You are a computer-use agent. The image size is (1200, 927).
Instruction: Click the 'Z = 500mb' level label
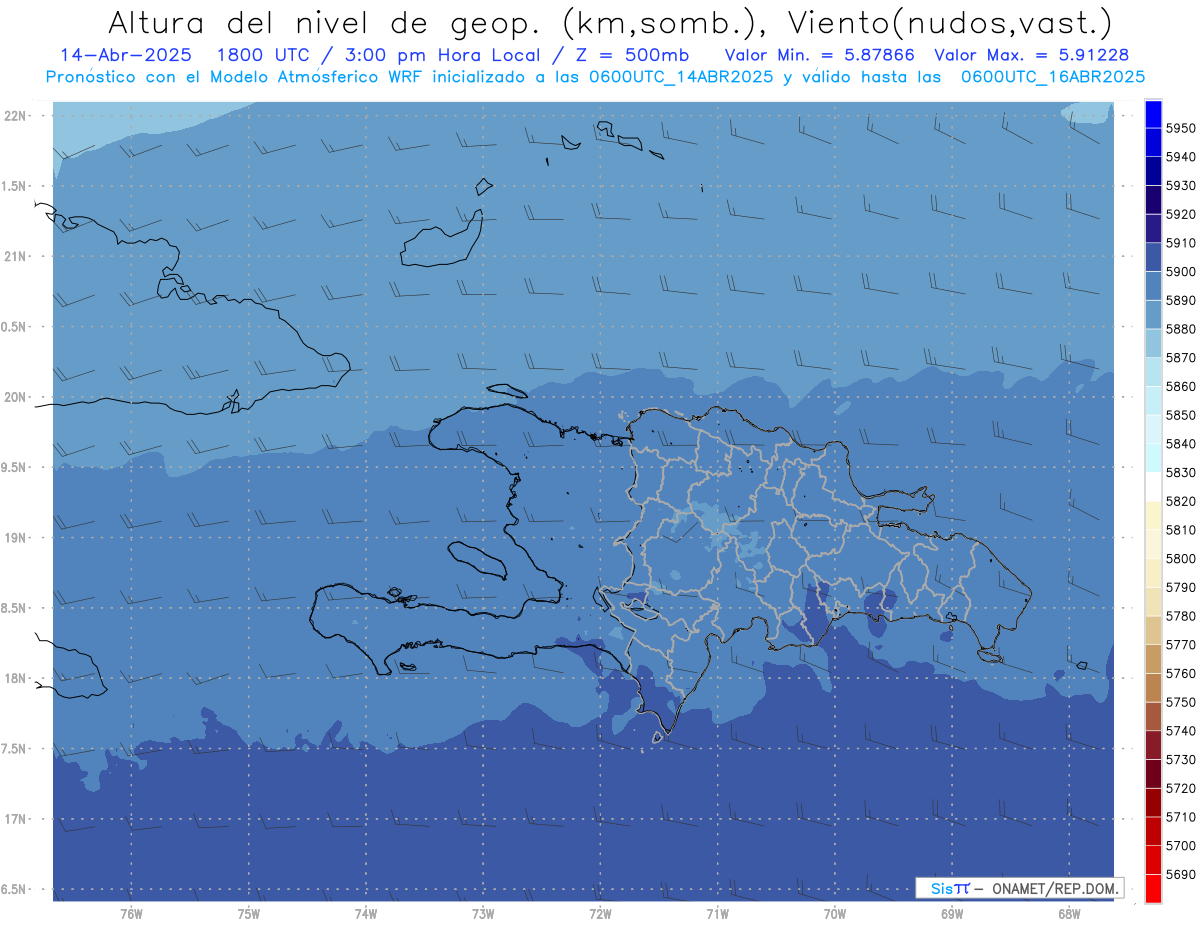tap(633, 55)
